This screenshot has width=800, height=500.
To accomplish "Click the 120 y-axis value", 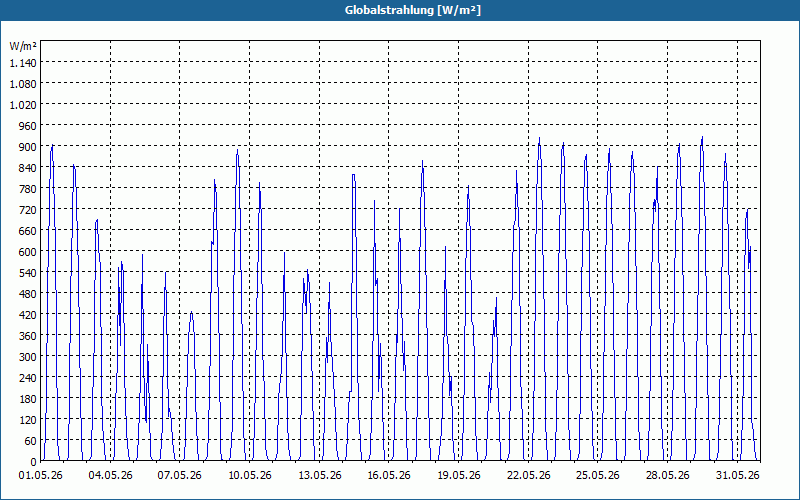I will [28, 420].
